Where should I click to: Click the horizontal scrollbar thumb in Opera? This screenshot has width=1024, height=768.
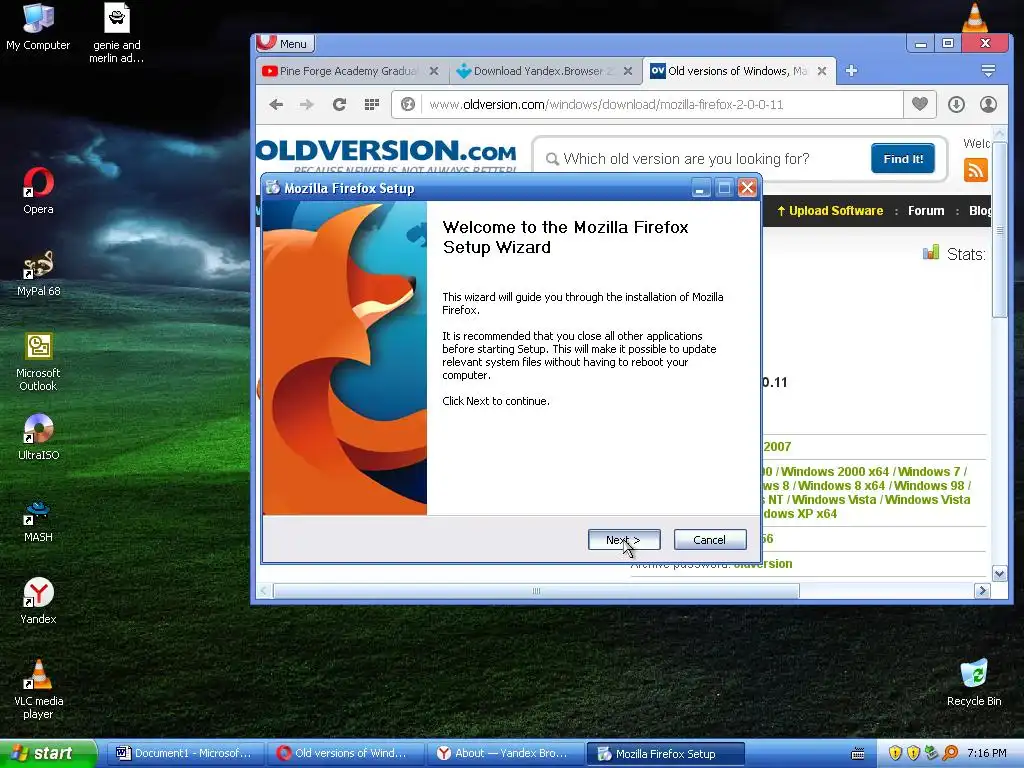pos(536,591)
